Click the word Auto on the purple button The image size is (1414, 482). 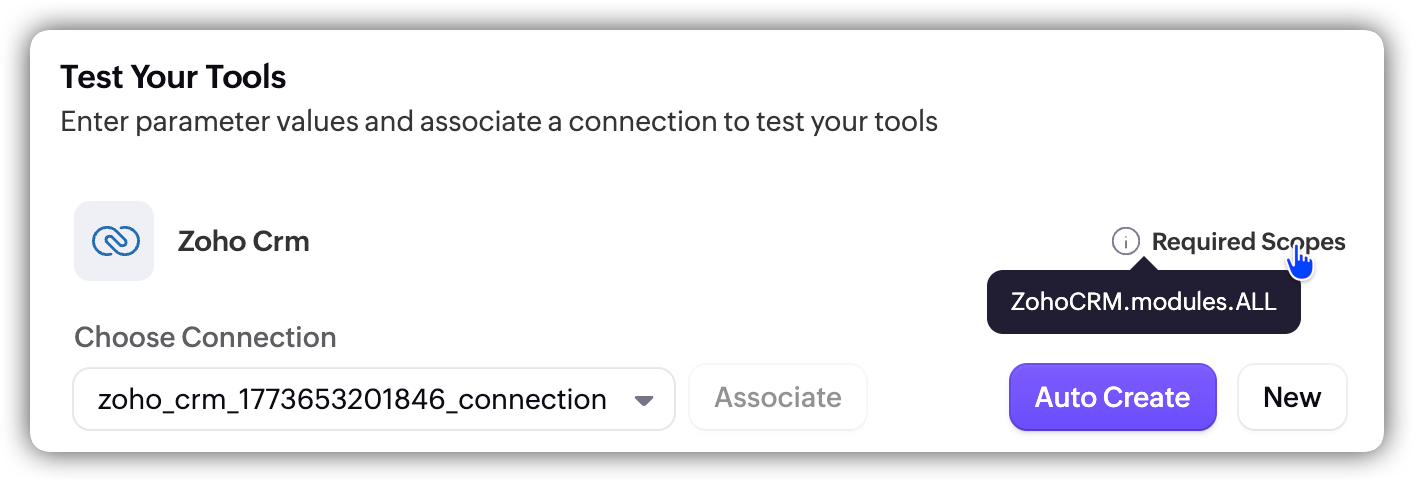[x=1068, y=397]
